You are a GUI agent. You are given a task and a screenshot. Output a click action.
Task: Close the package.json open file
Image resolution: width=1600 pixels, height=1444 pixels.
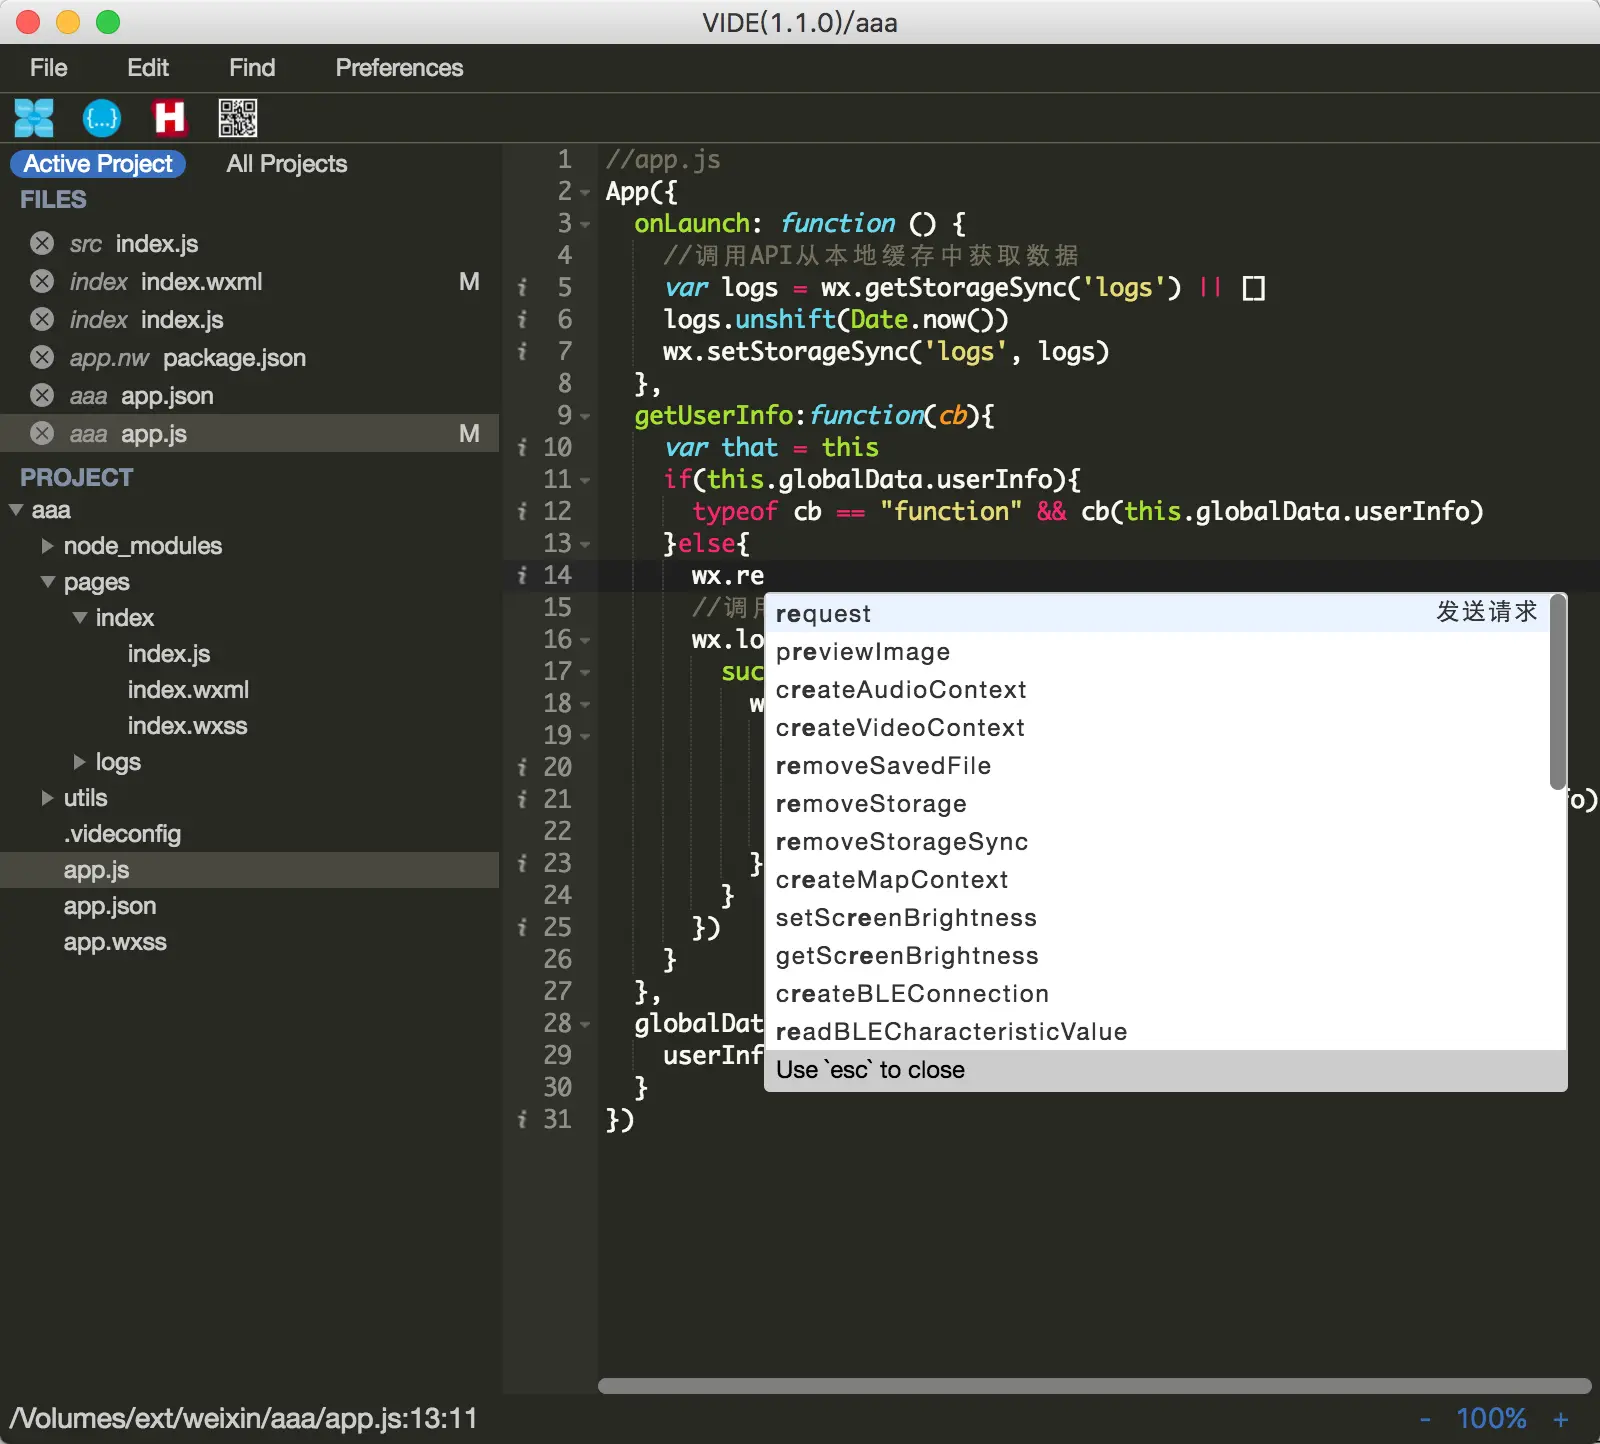(x=42, y=357)
